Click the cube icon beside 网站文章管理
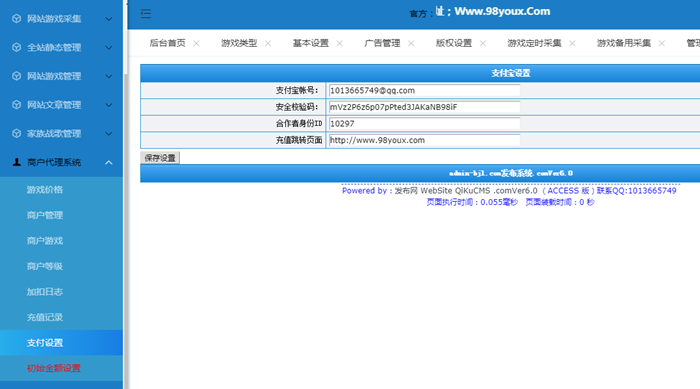This screenshot has height=389, width=700. pyautogui.click(x=17, y=105)
